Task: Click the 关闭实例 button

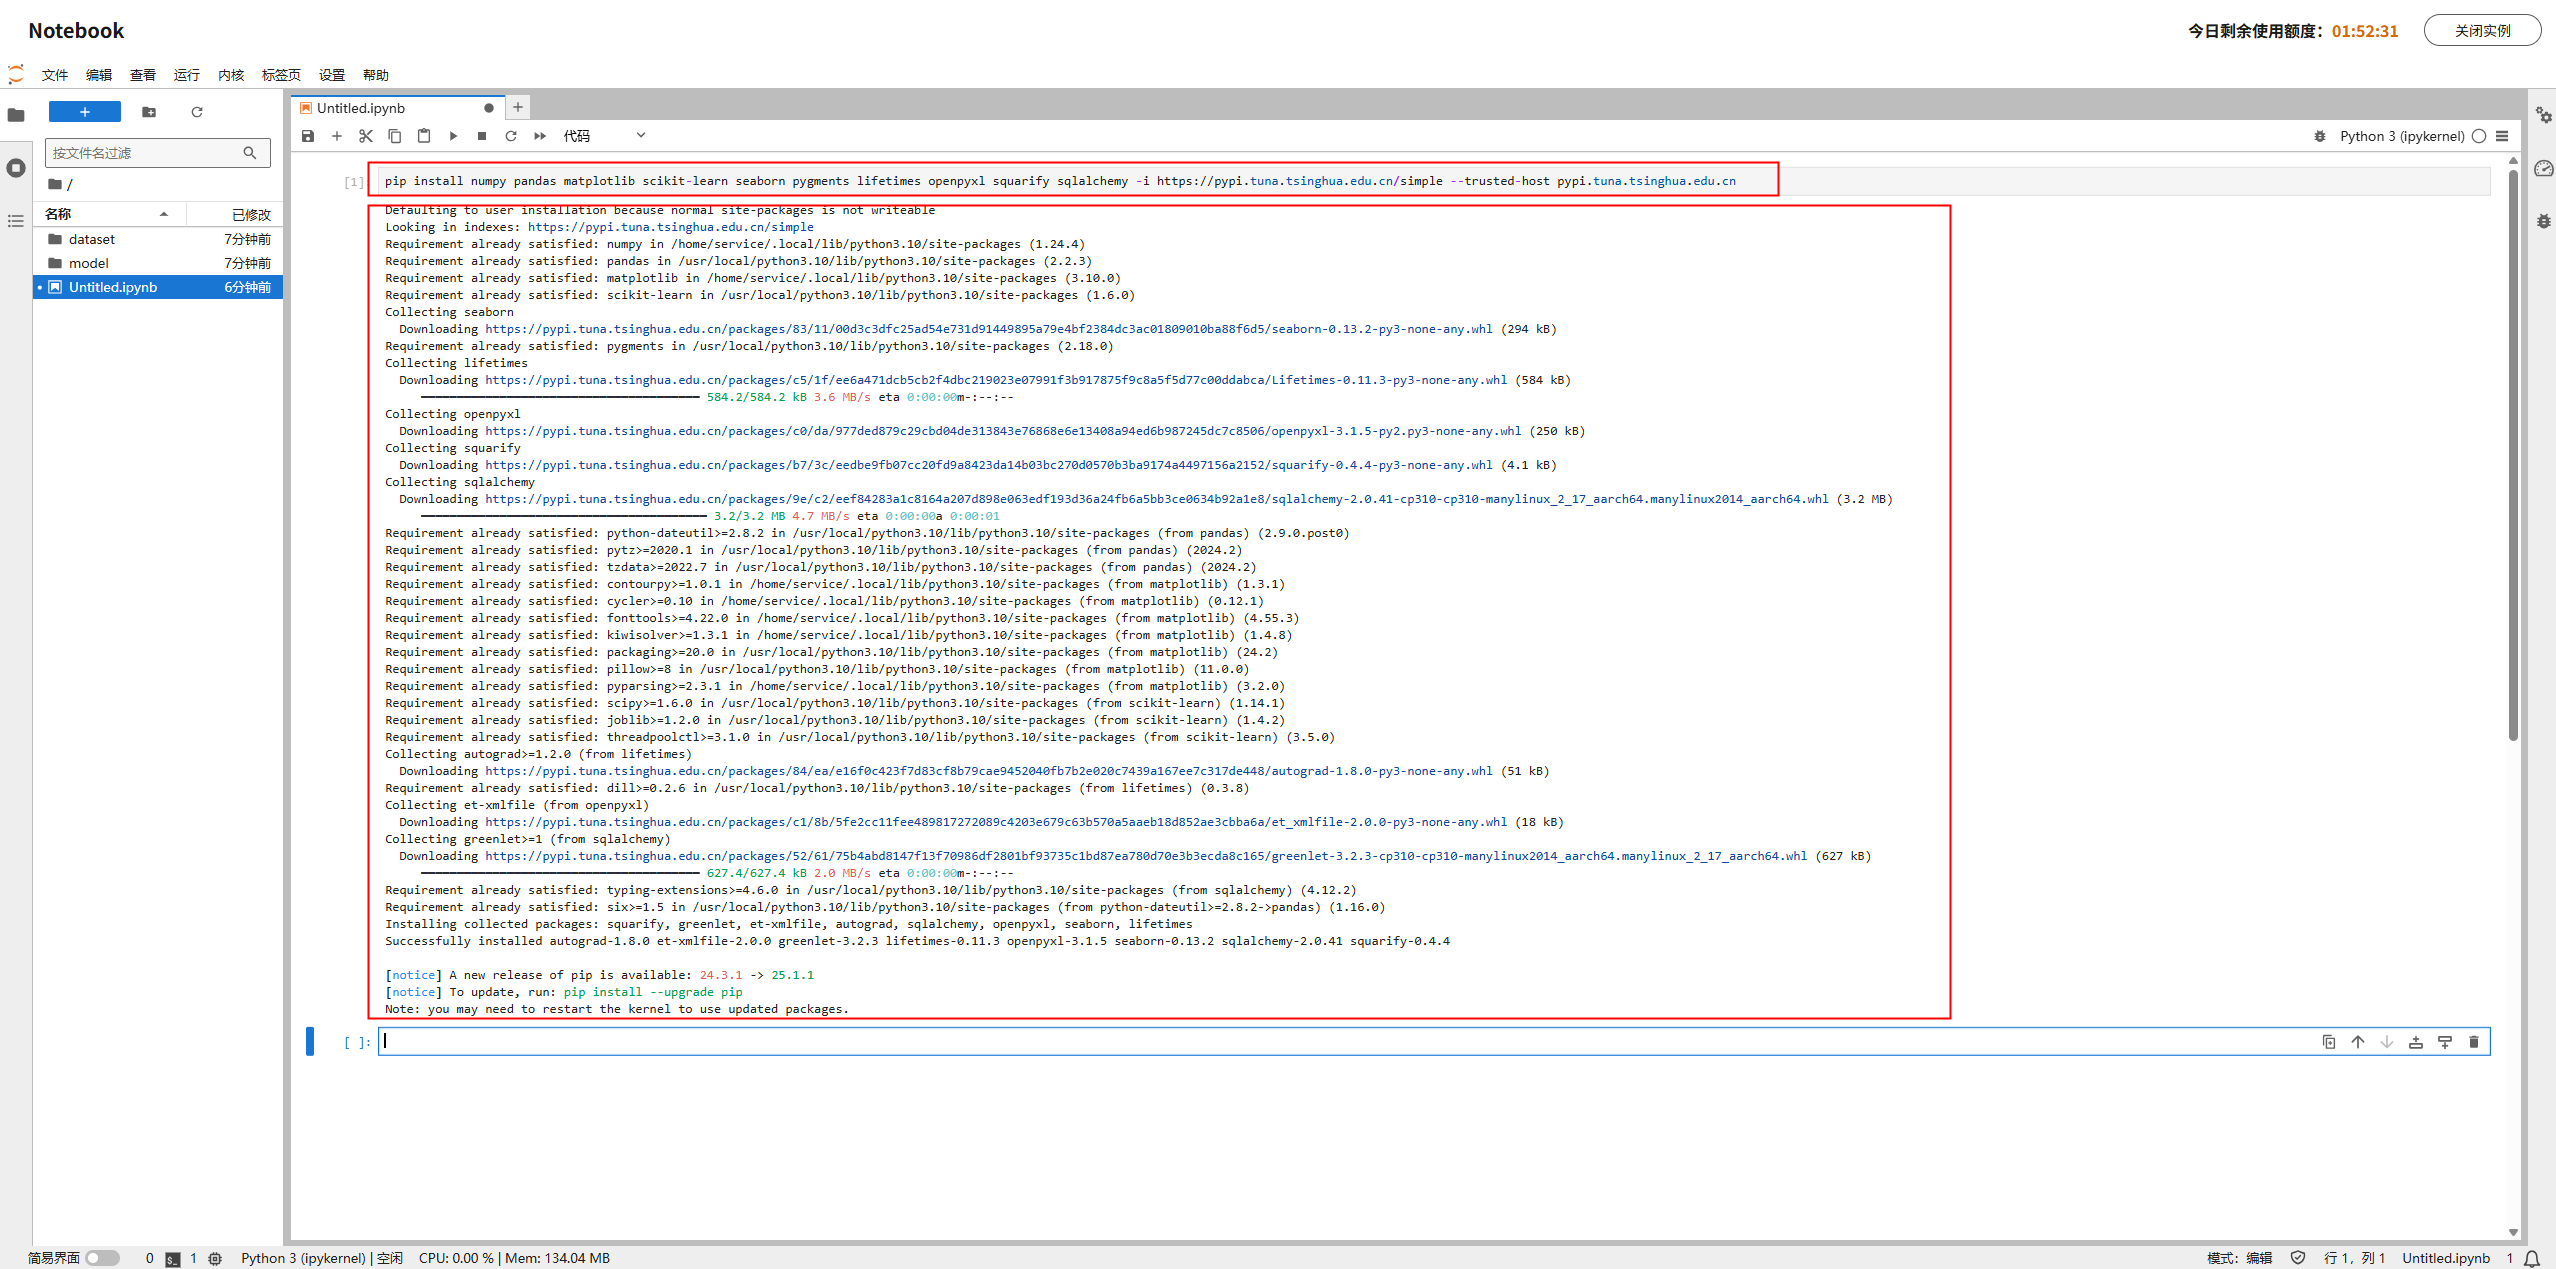Action: click(2481, 31)
